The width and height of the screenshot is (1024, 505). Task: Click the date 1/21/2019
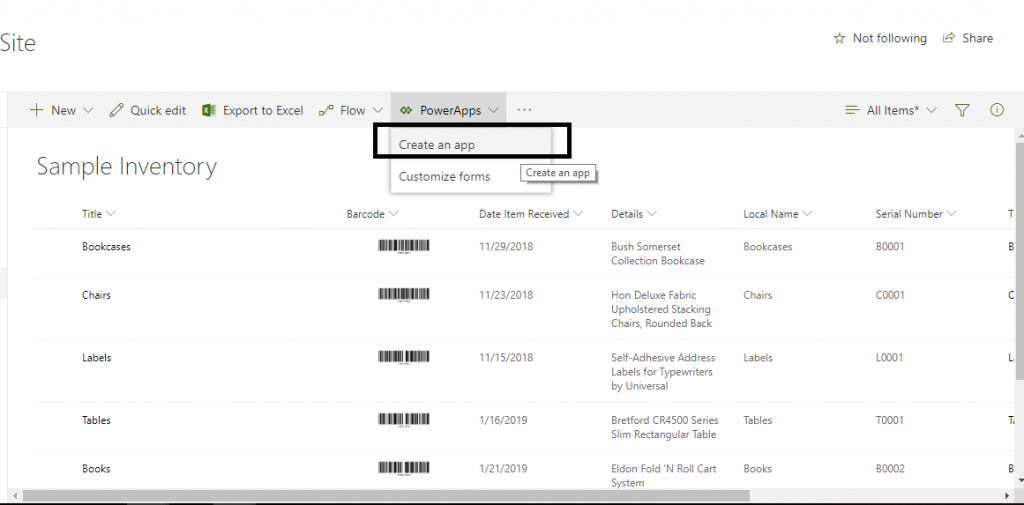point(504,468)
